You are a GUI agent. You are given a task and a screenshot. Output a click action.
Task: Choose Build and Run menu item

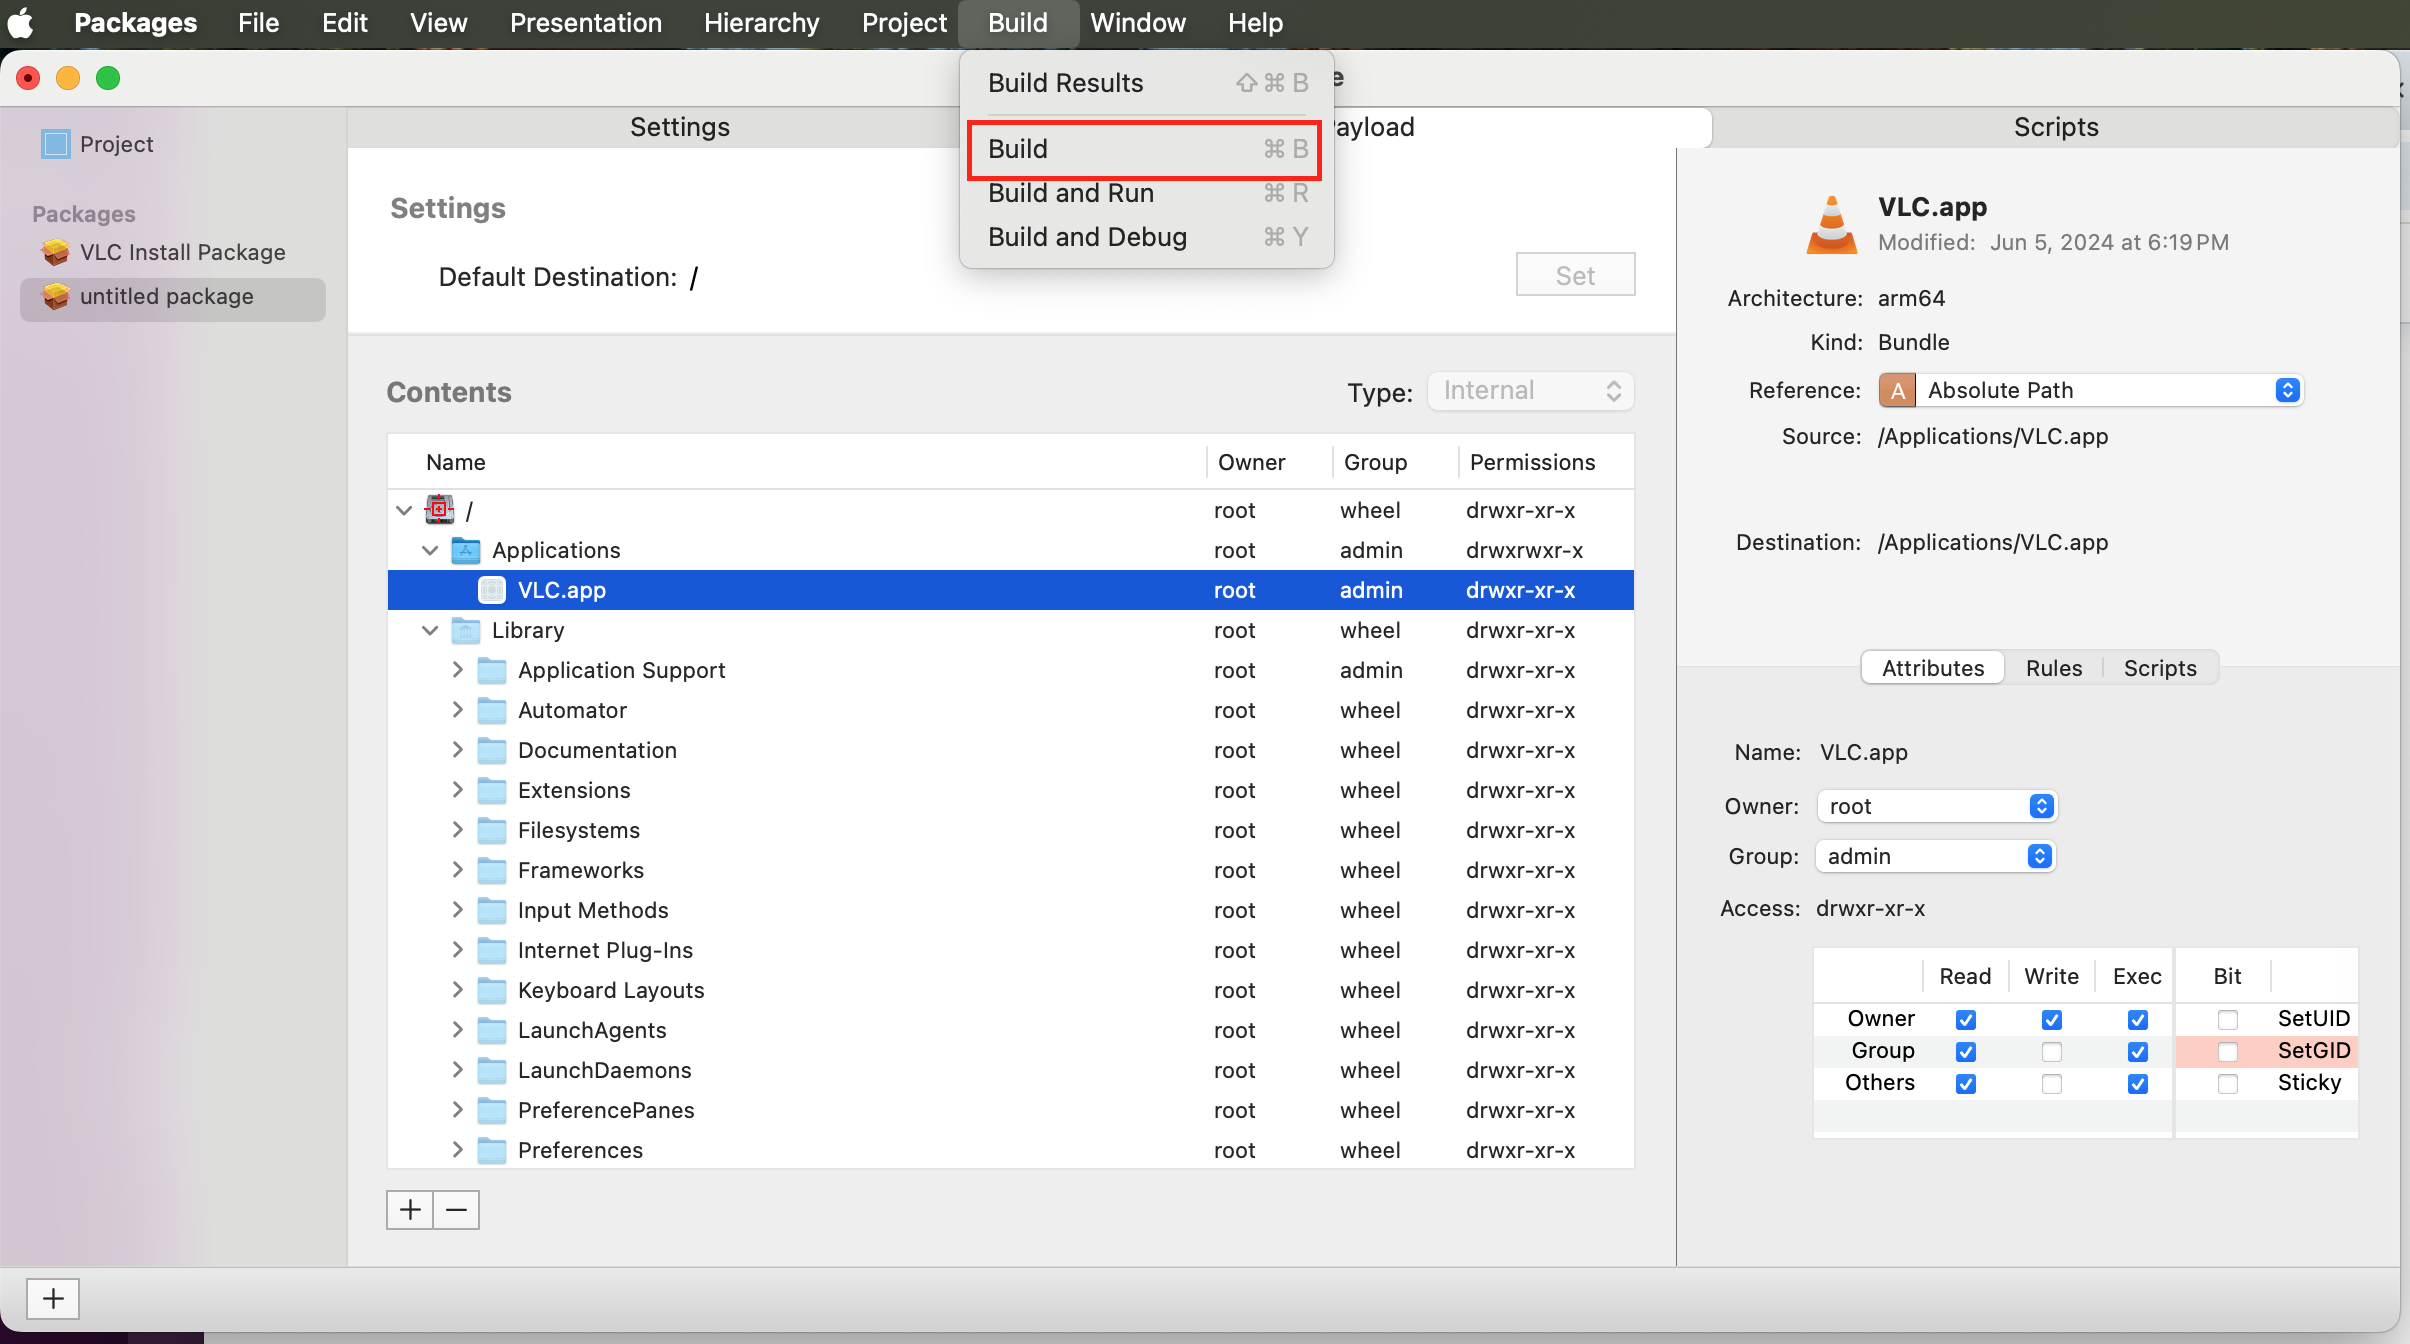click(1146, 193)
